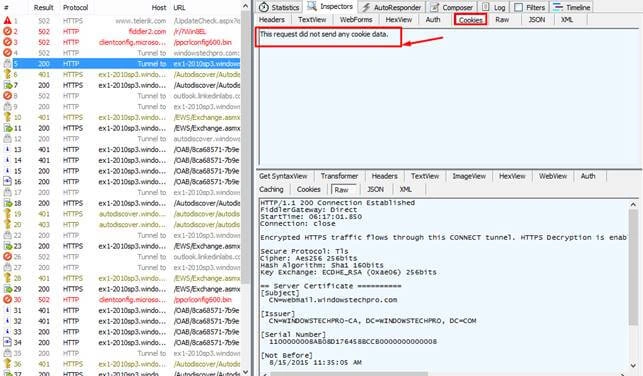The image size is (643, 376).
Task: Select session 20 with 403 result
Action: (121, 225)
